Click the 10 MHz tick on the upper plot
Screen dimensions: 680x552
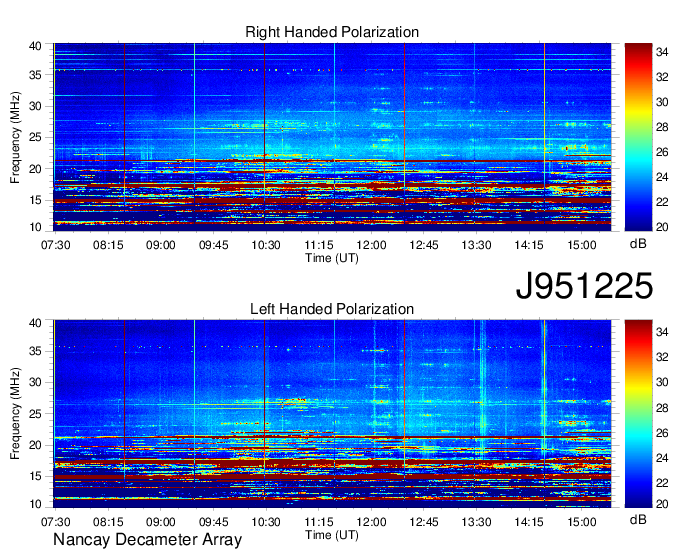[35, 227]
